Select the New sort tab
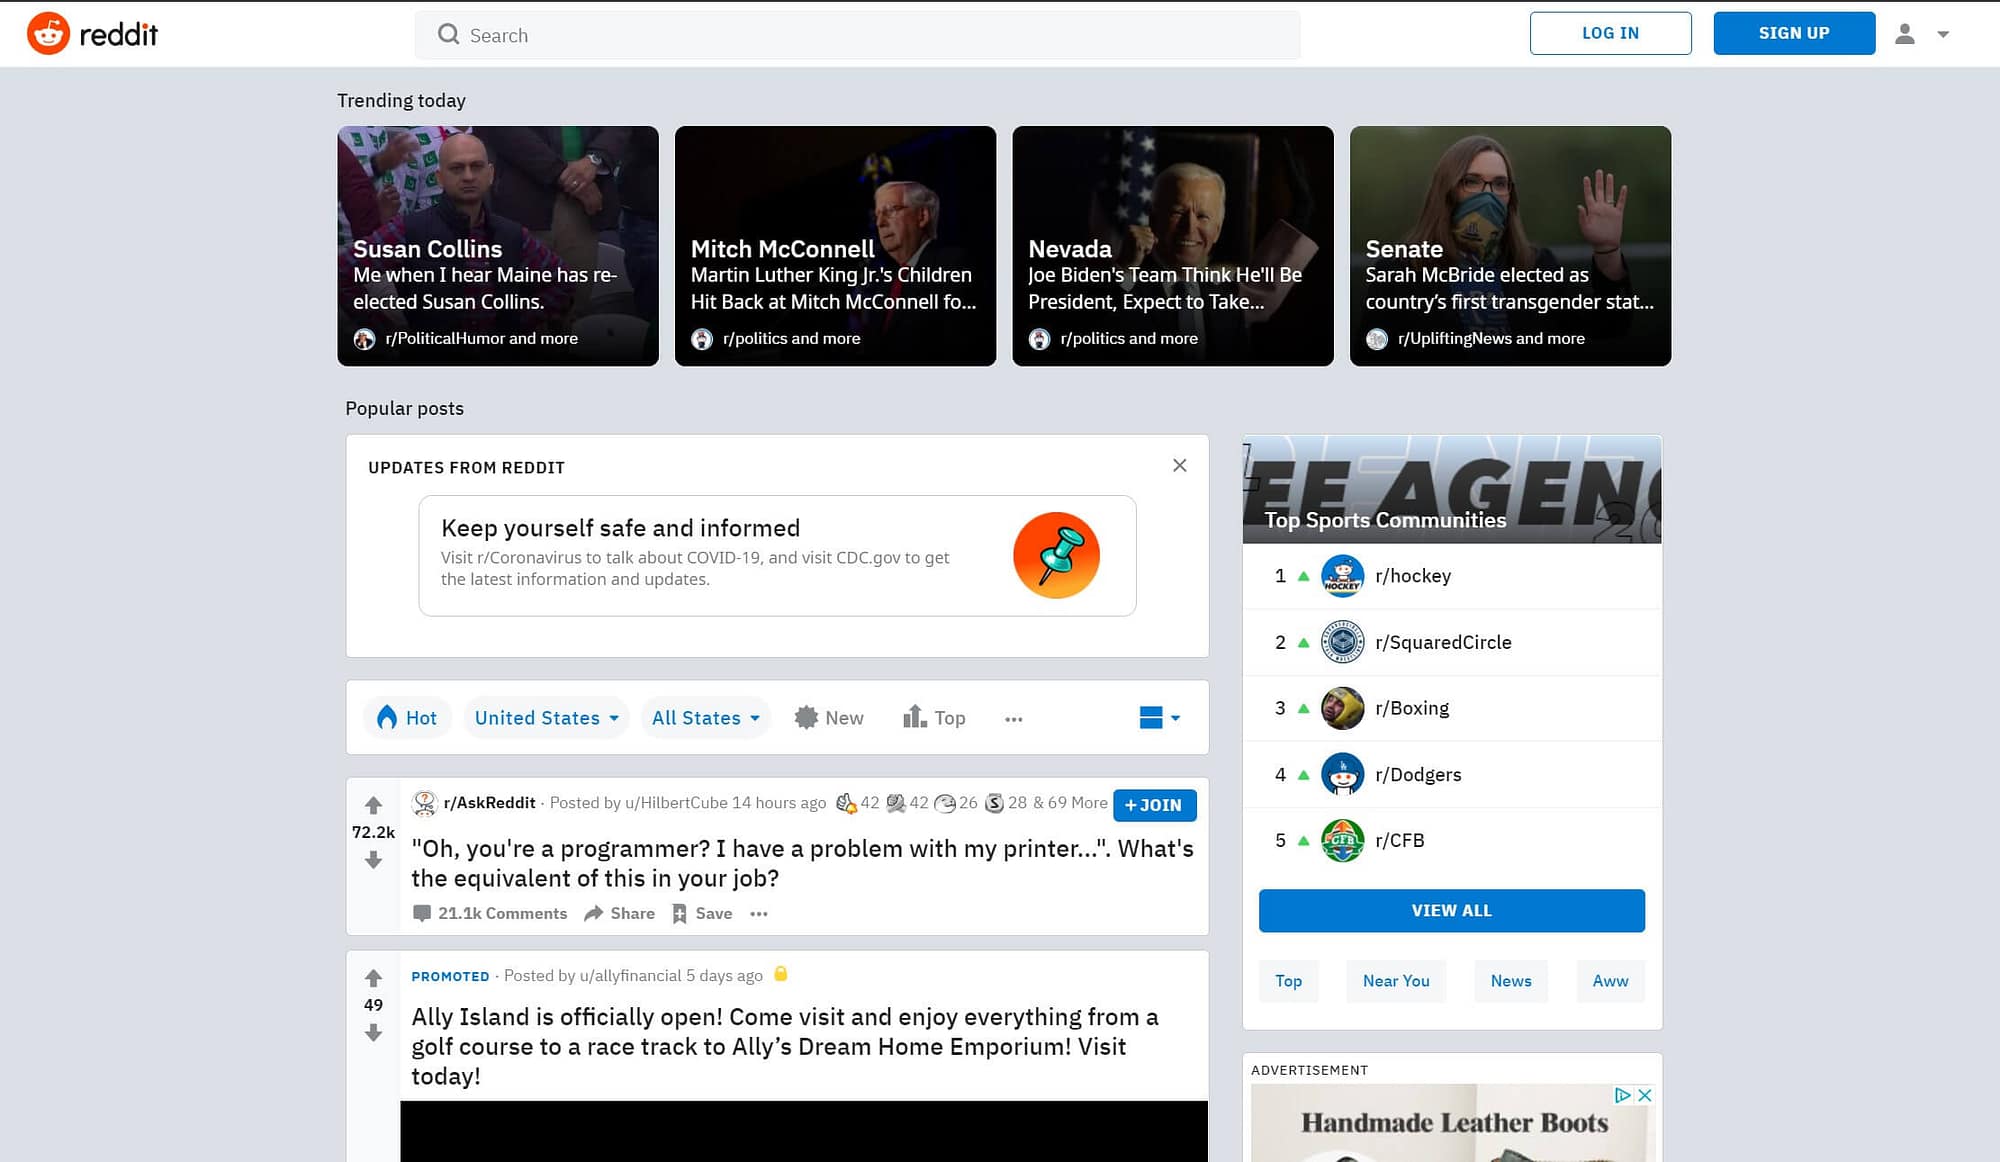2000x1162 pixels. click(829, 718)
